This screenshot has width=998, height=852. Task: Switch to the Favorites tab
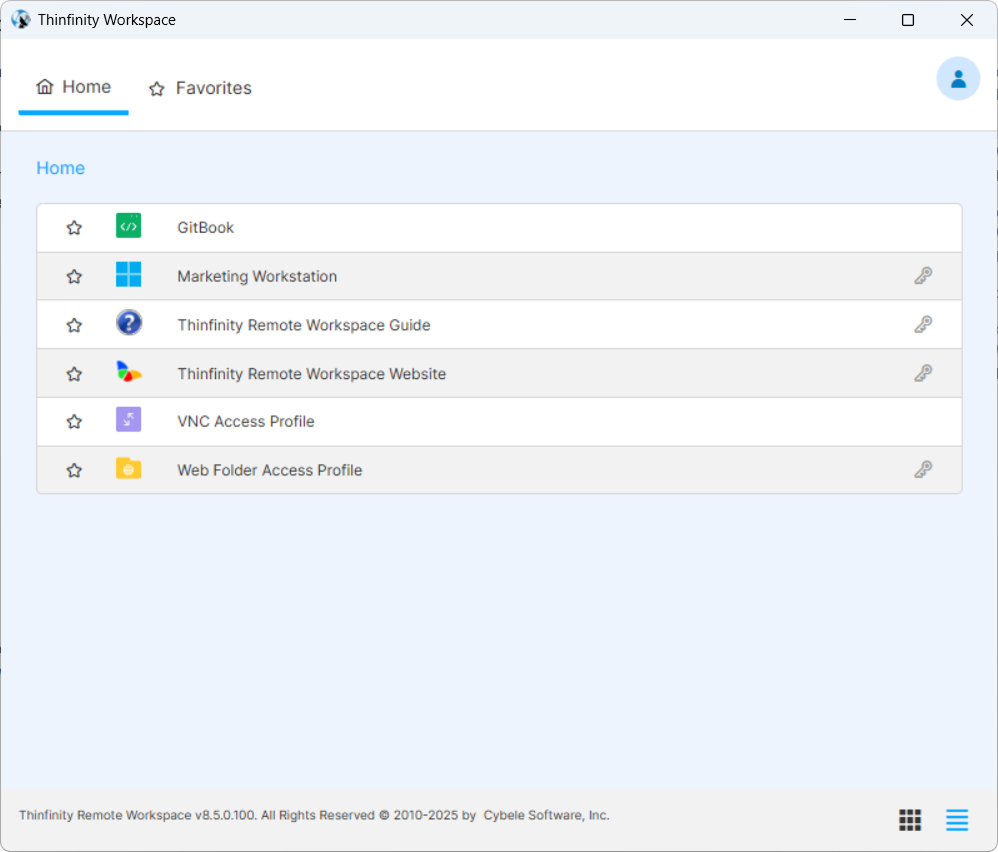[x=200, y=88]
